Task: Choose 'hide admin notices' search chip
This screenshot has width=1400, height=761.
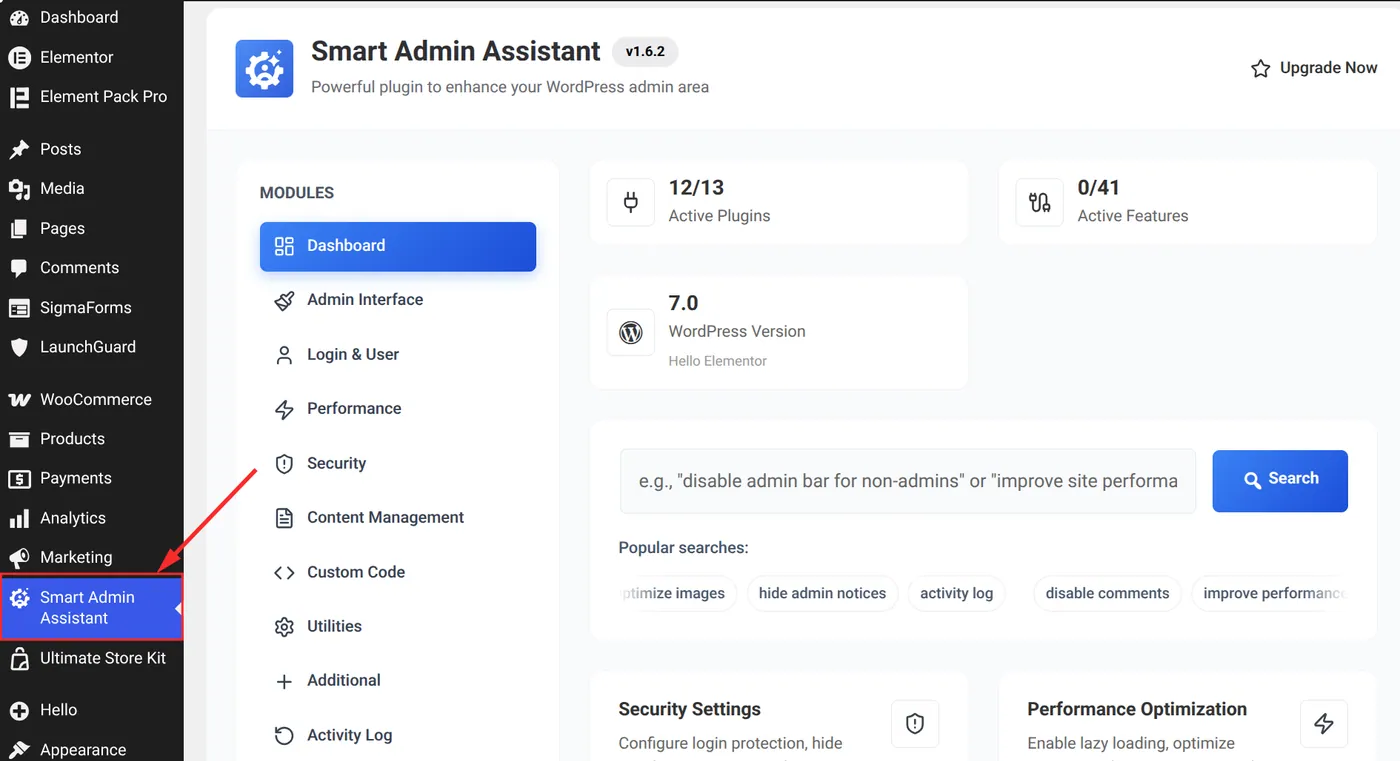Action: tap(822, 593)
